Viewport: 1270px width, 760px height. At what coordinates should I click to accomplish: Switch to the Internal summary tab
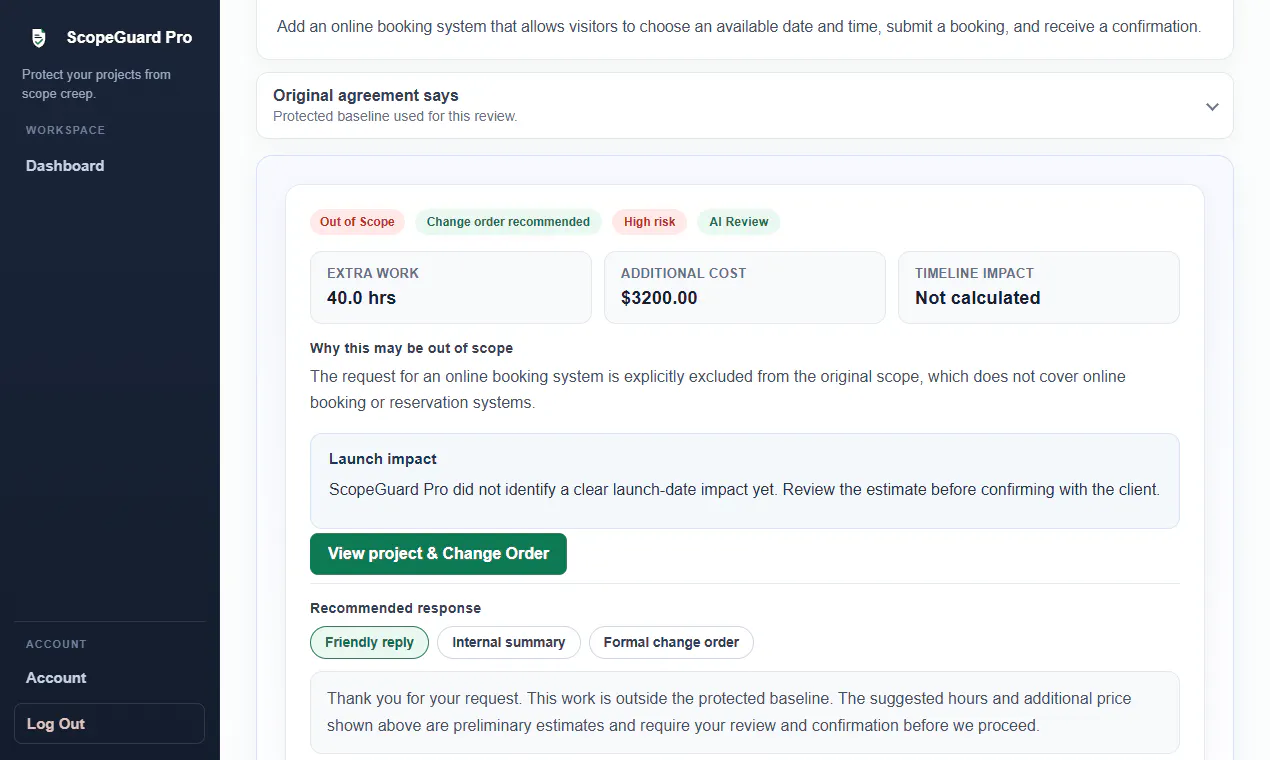(508, 642)
